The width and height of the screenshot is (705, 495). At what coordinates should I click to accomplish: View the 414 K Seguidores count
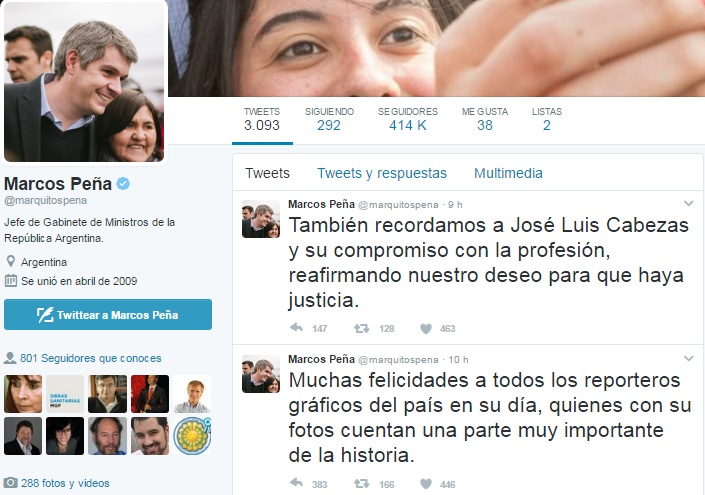pos(408,119)
